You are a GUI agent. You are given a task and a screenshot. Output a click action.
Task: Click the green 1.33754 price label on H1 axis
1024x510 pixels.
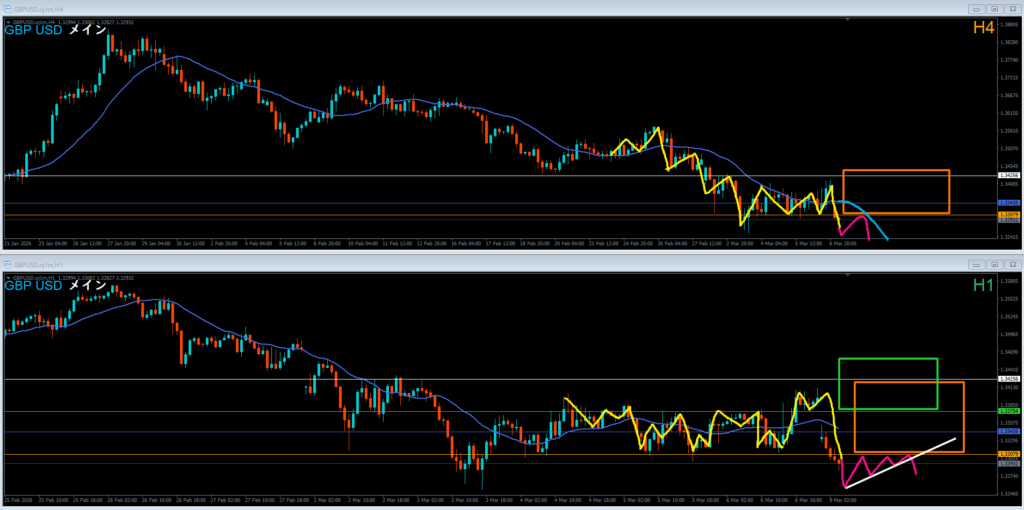(1008, 411)
